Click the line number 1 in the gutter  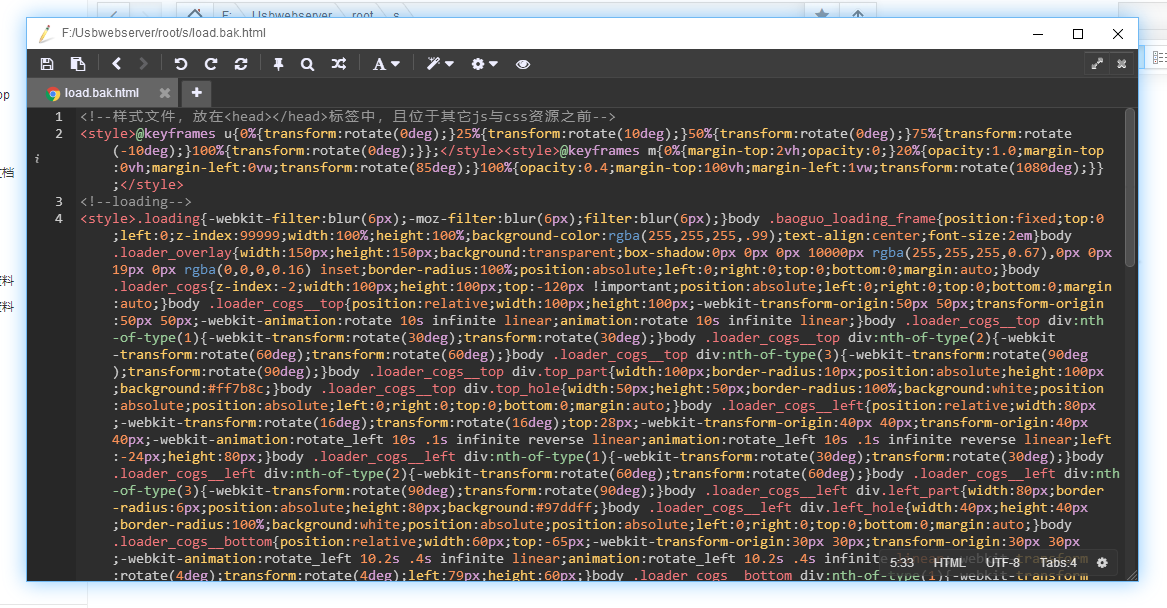[58, 116]
